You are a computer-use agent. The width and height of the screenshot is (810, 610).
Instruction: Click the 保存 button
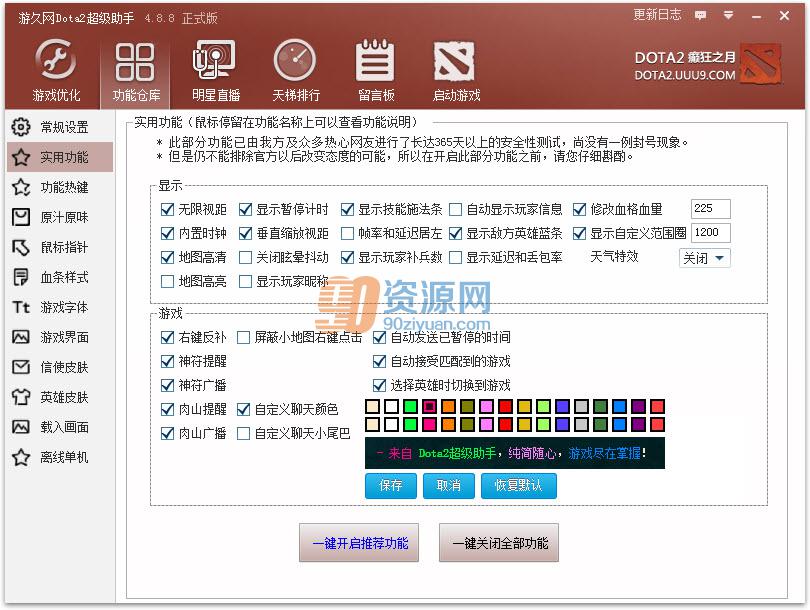pos(391,486)
